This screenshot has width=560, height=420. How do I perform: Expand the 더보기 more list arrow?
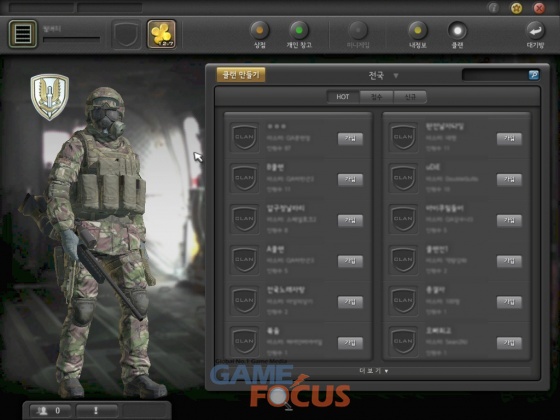[x=386, y=371]
